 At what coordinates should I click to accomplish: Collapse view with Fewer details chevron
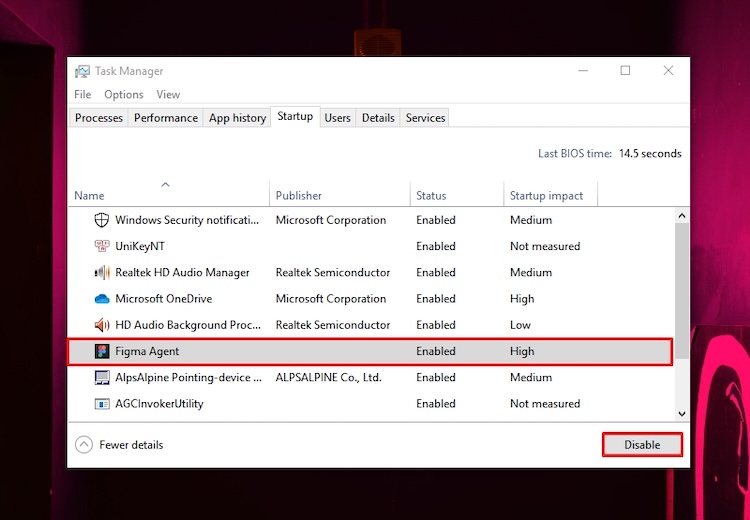click(x=84, y=445)
